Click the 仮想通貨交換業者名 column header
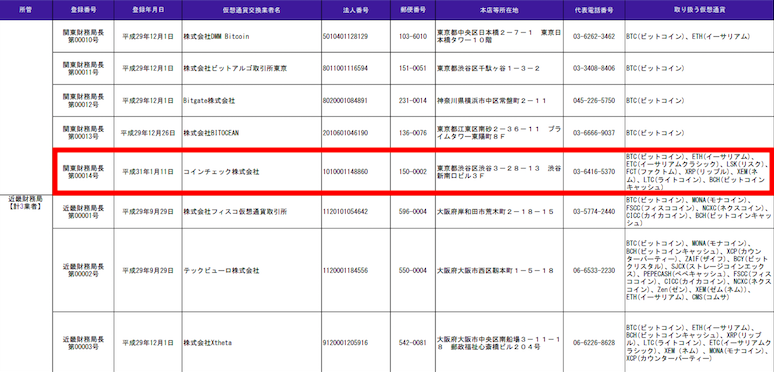The height and width of the screenshot is (372, 774). [x=251, y=10]
